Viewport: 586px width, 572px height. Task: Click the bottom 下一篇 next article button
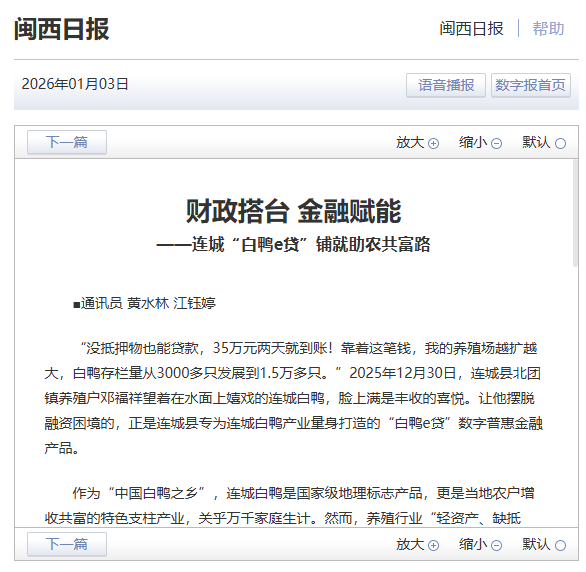67,544
